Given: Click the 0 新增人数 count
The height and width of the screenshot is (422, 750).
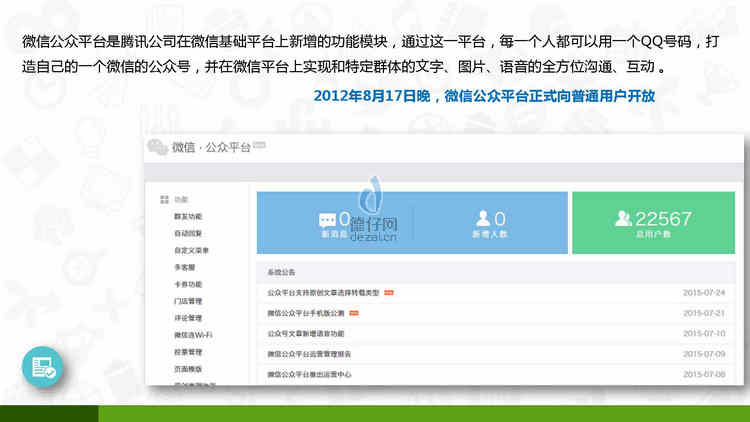Looking at the screenshot, I should (x=500, y=219).
